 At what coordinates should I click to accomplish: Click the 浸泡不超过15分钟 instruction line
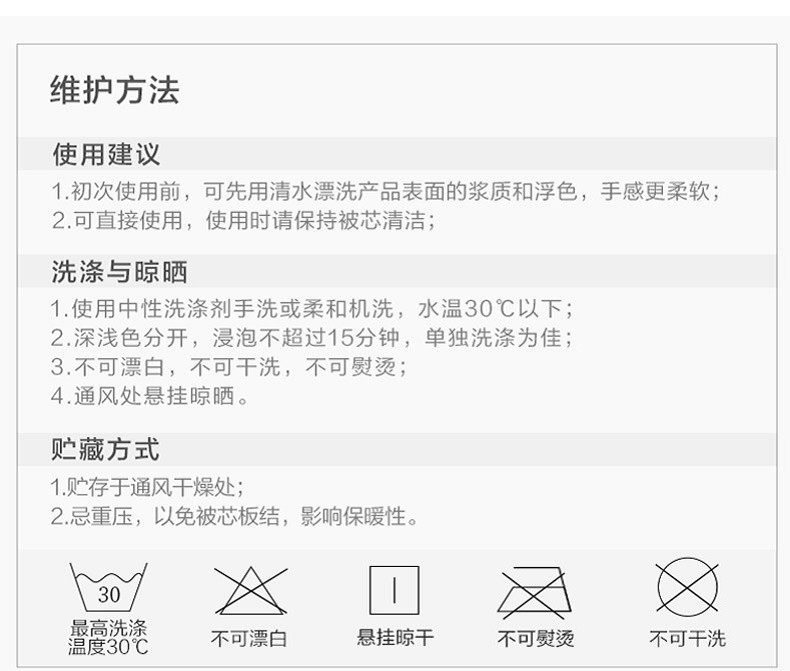point(312,338)
